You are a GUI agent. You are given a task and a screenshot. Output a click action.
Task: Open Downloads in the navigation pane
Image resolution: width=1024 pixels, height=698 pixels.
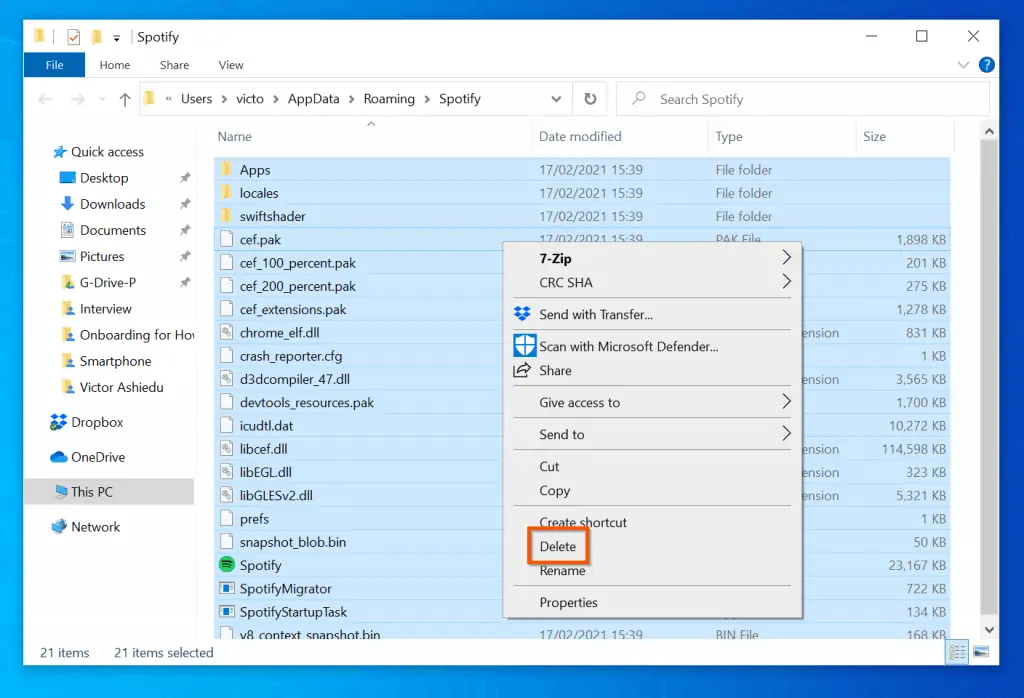point(112,204)
